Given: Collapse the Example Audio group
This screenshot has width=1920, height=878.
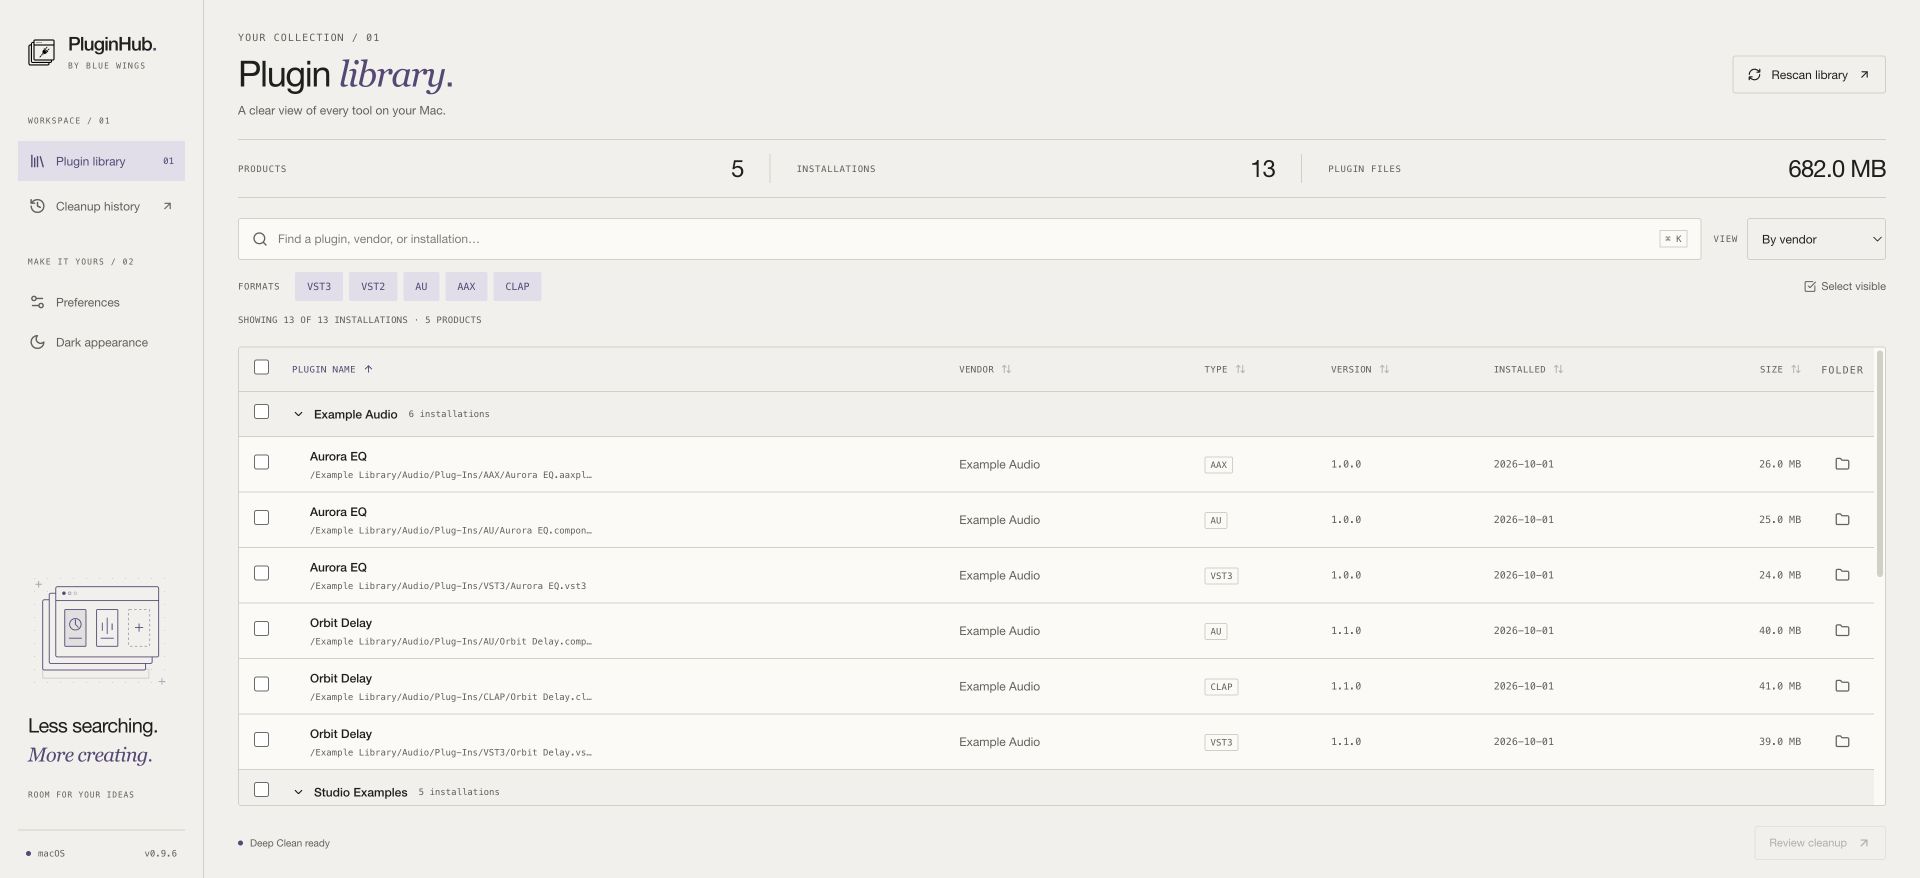Looking at the screenshot, I should pos(298,414).
